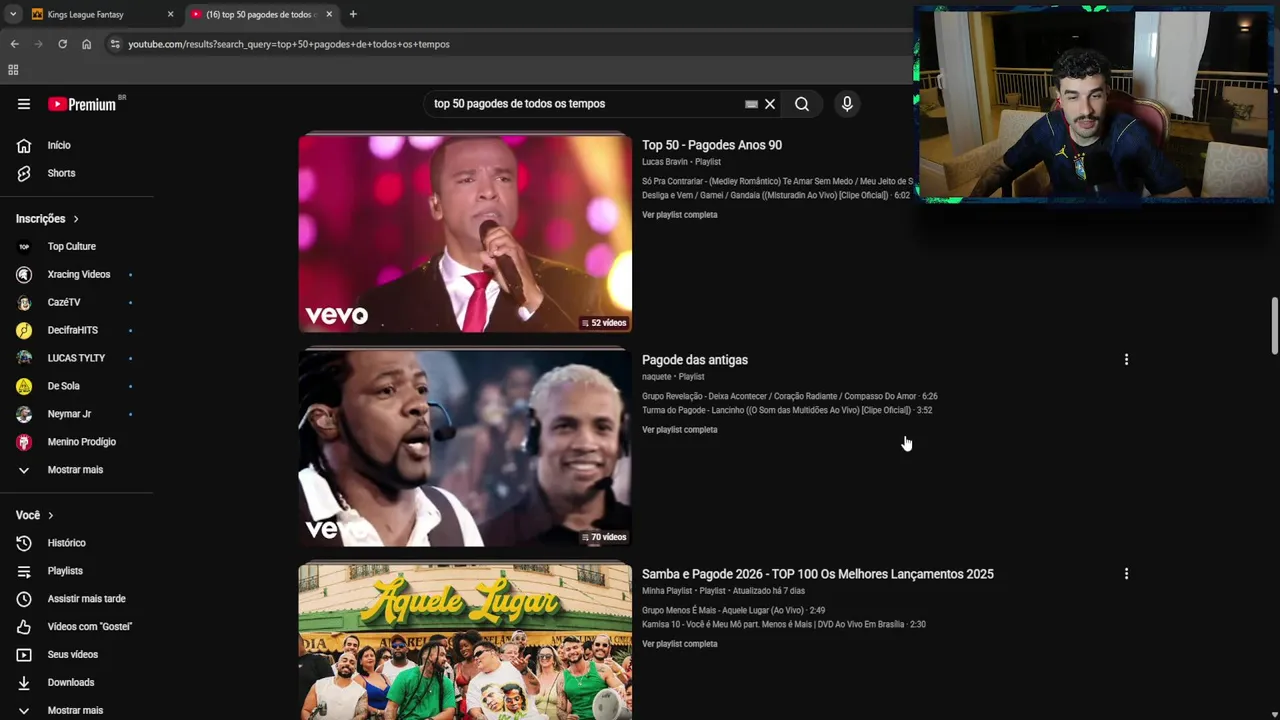The width and height of the screenshot is (1280, 720).
Task: View full playlist for Pagode das antigas
Action: (680, 430)
